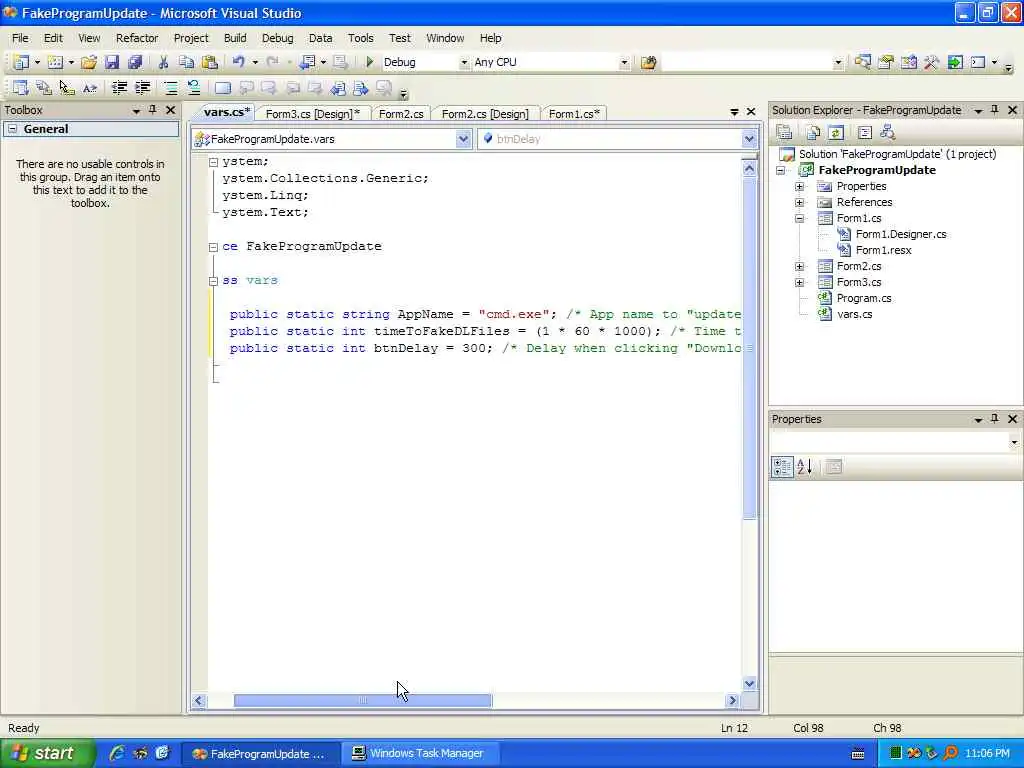Click the Windows Start button
The width and height of the screenshot is (1024, 768).
click(47, 753)
